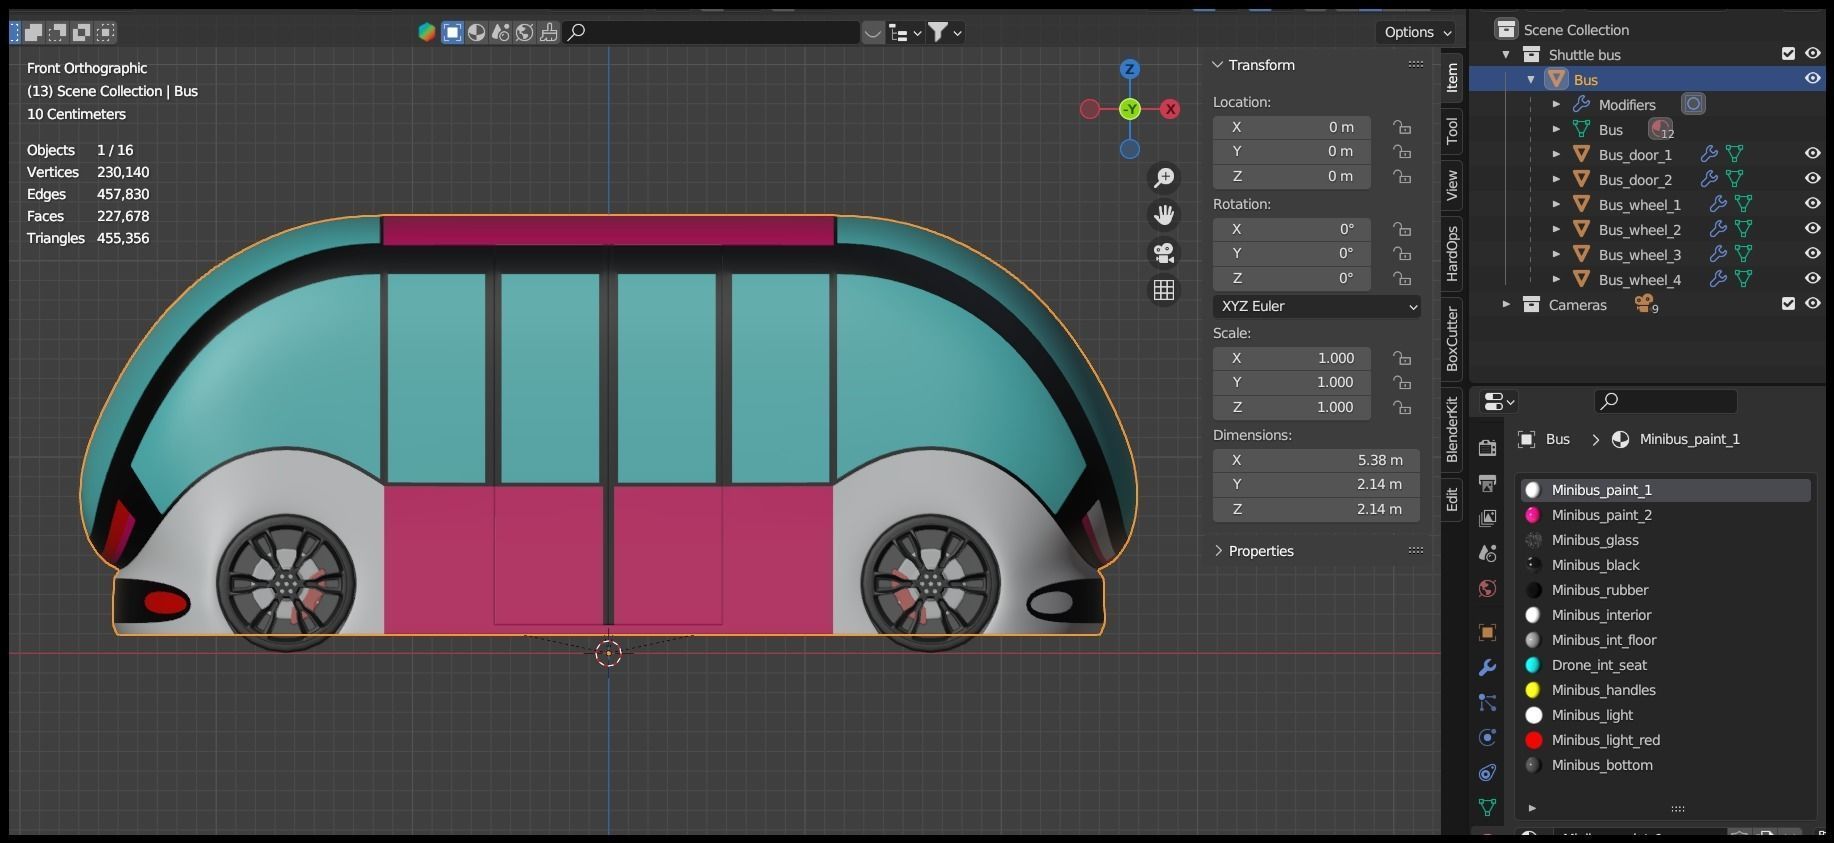
Task: Toggle visibility of Bus object
Action: coord(1813,79)
